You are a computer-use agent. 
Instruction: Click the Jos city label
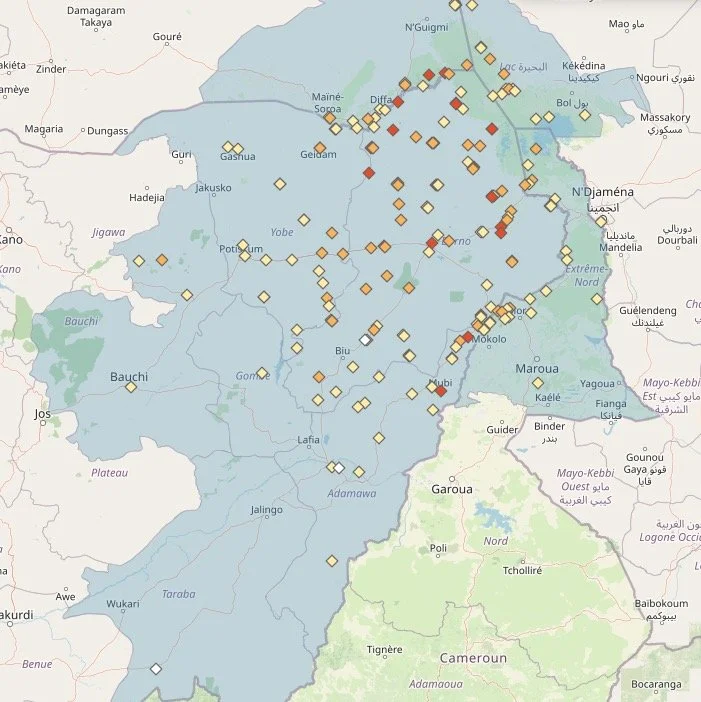coord(42,413)
